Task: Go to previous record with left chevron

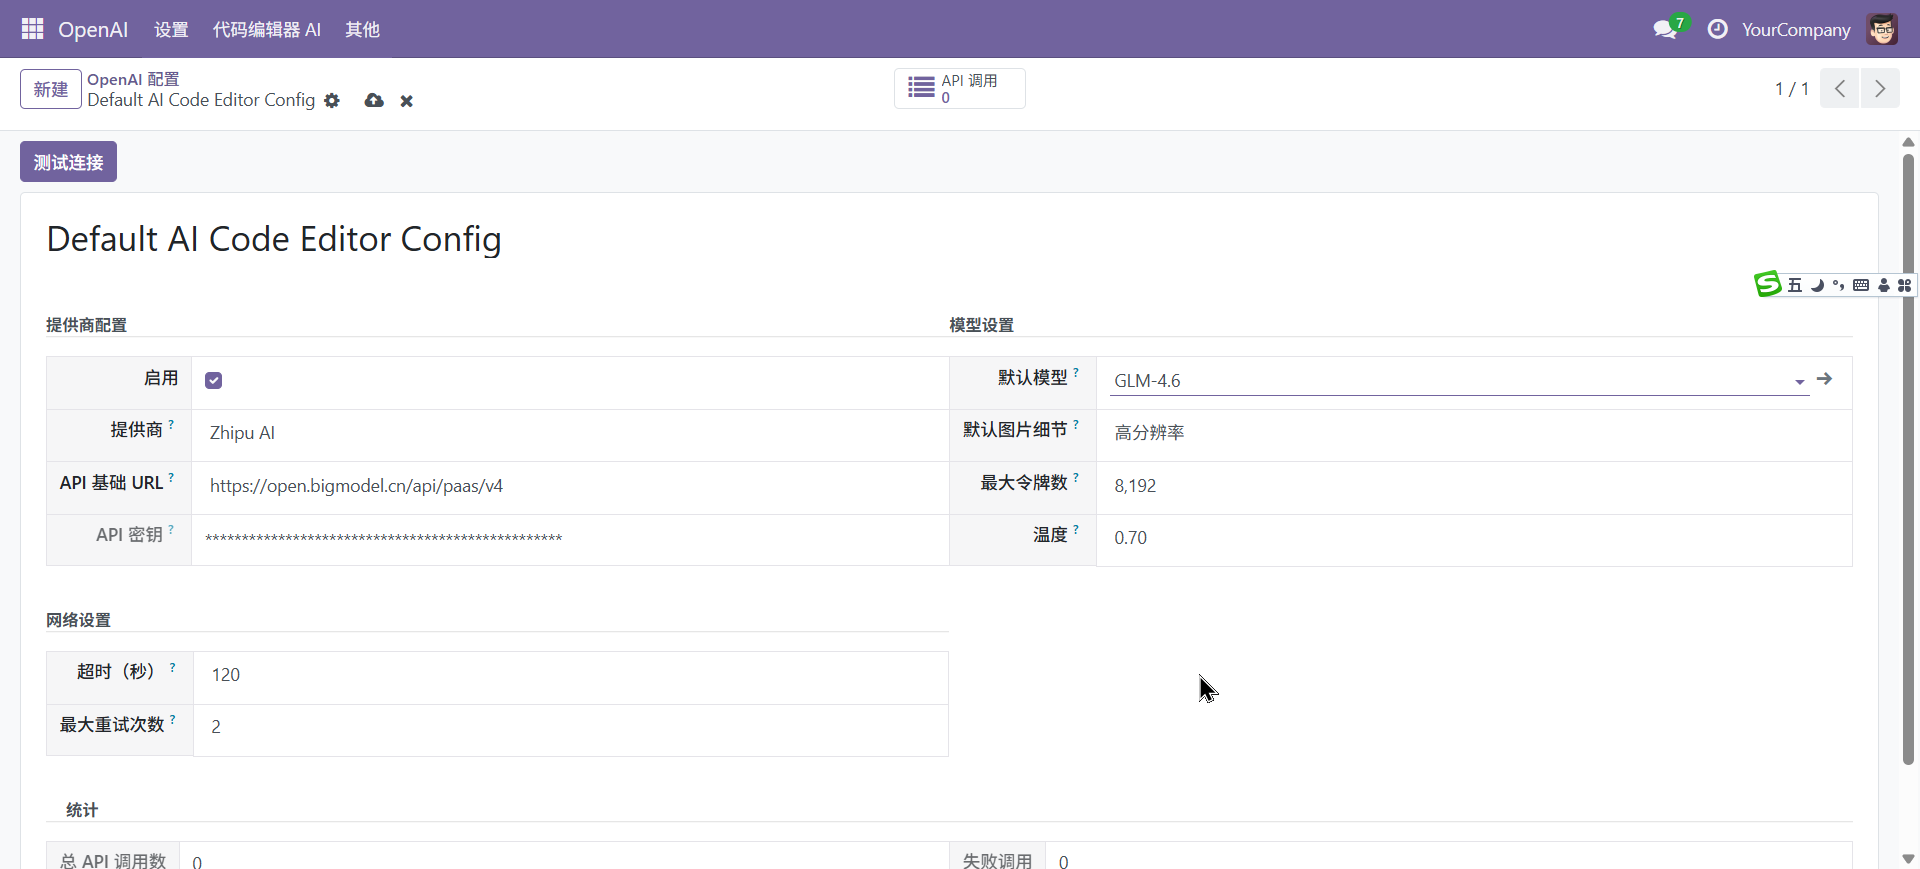Action: pos(1840,89)
